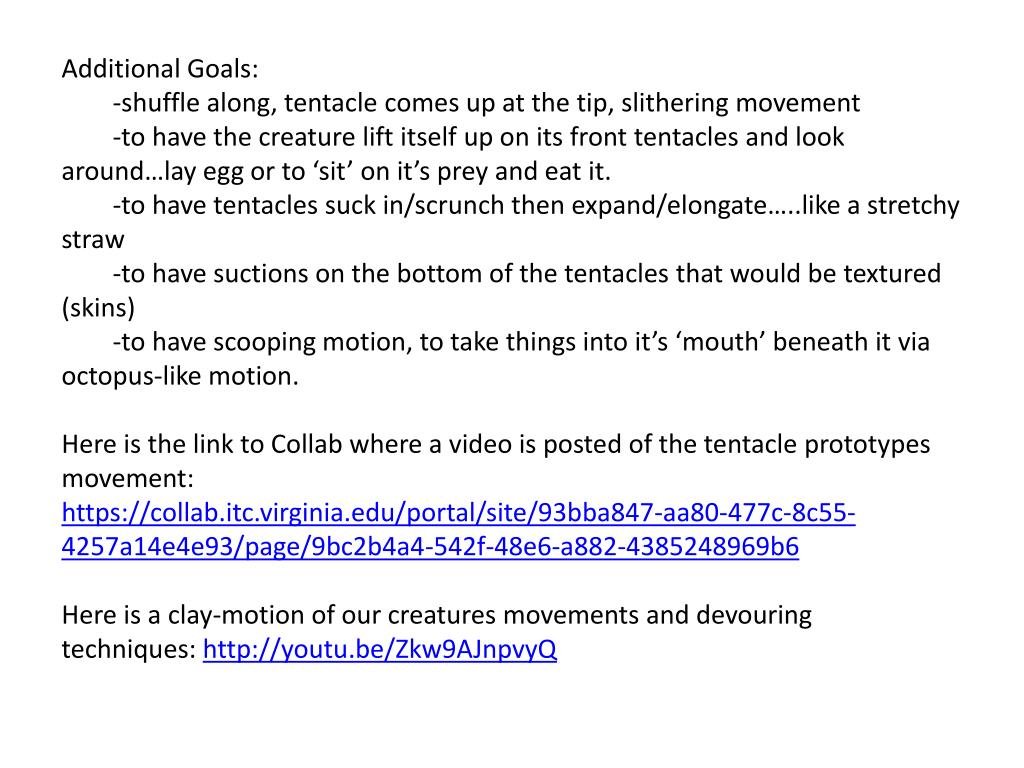Click the 'octopus-like motion.' text
Image resolution: width=1024 pixels, height=768 pixels.
(180, 376)
